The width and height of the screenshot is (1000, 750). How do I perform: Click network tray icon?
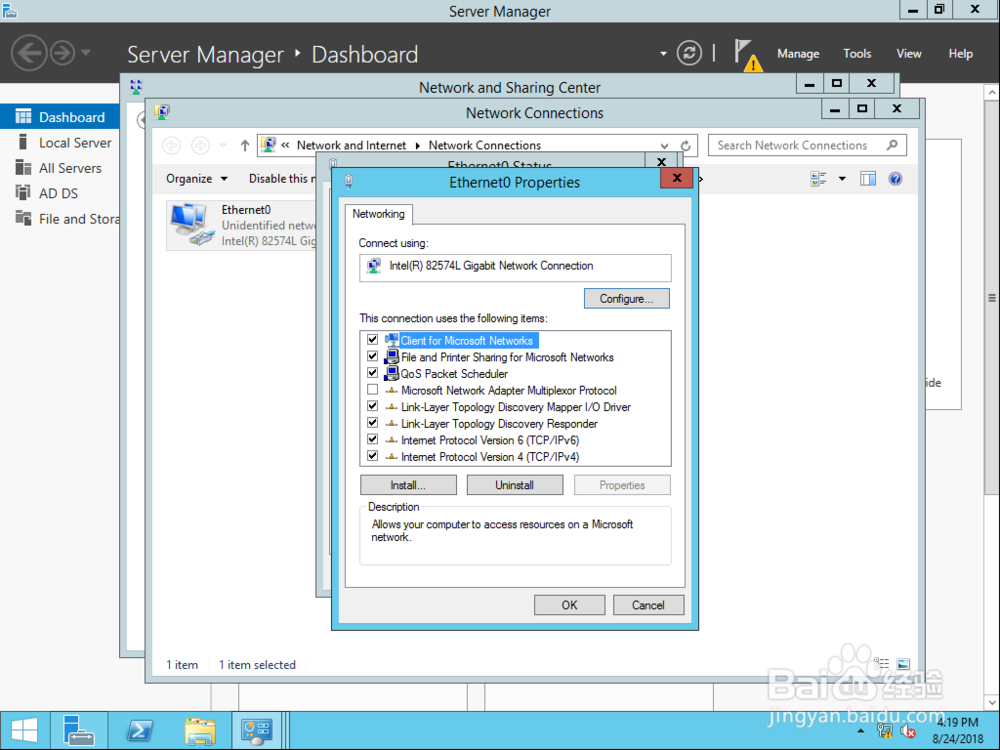[x=884, y=731]
